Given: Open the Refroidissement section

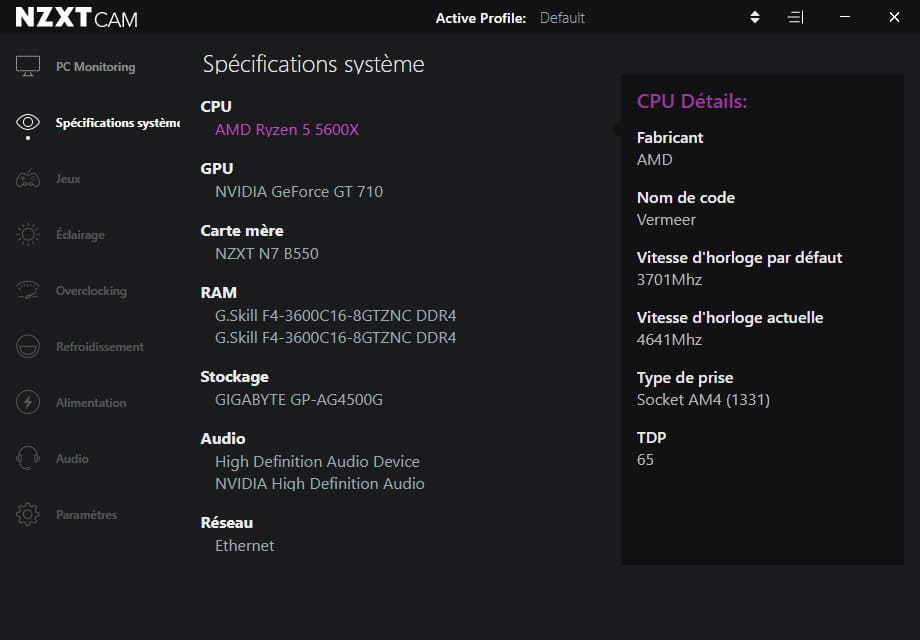Looking at the screenshot, I should 100,347.
